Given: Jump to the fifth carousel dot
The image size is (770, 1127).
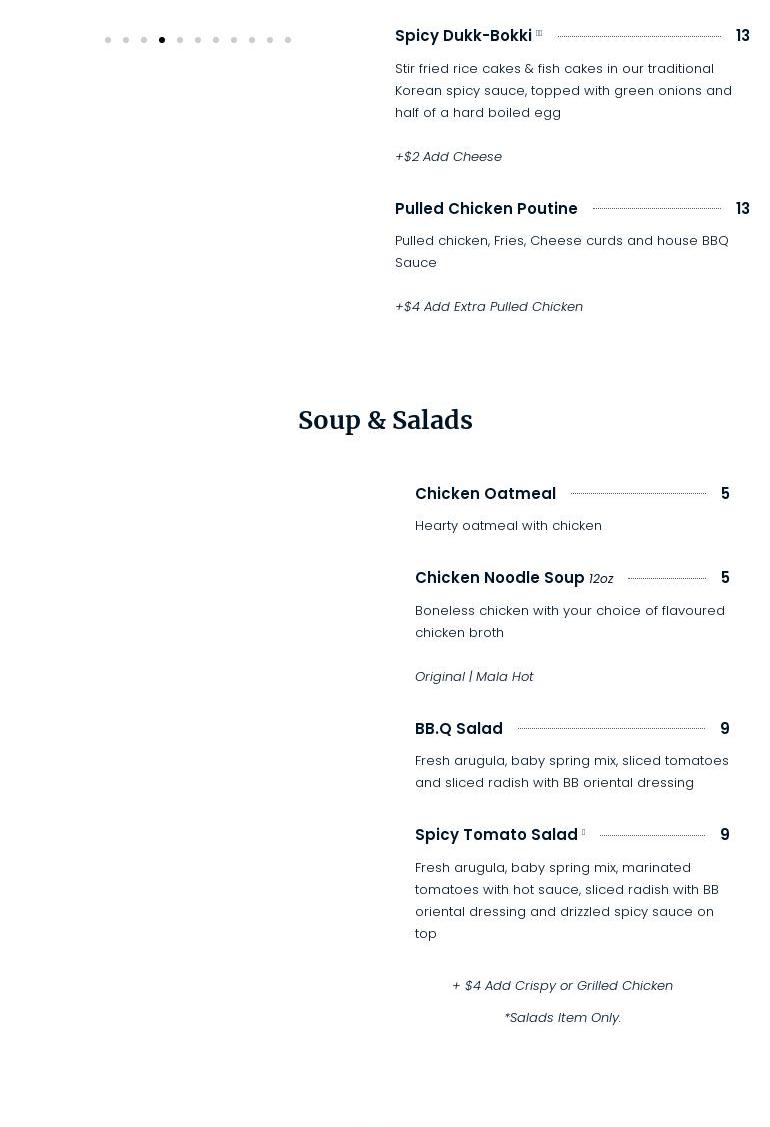Looking at the screenshot, I should pyautogui.click(x=180, y=40).
